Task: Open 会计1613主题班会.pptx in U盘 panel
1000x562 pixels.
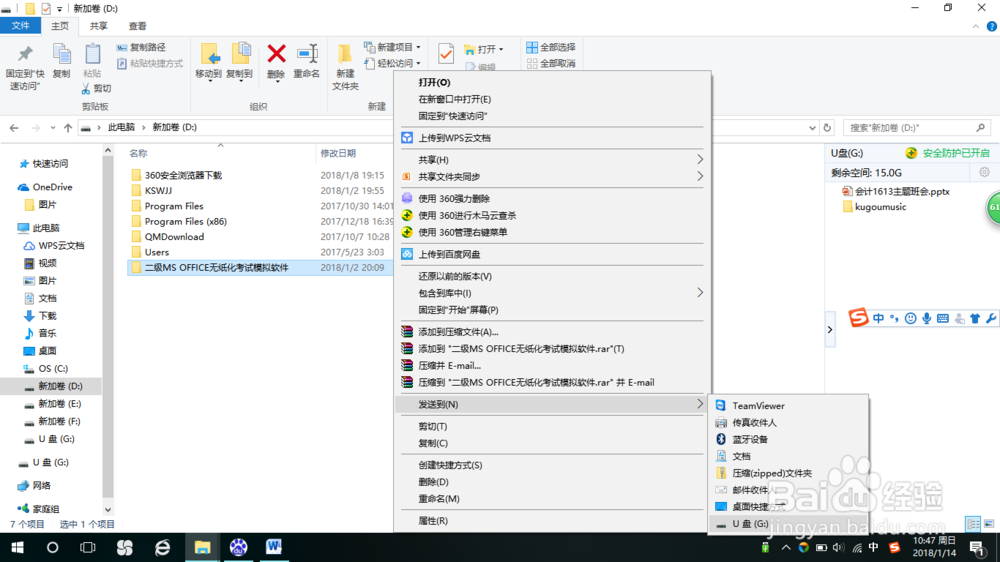Action: tap(902, 191)
